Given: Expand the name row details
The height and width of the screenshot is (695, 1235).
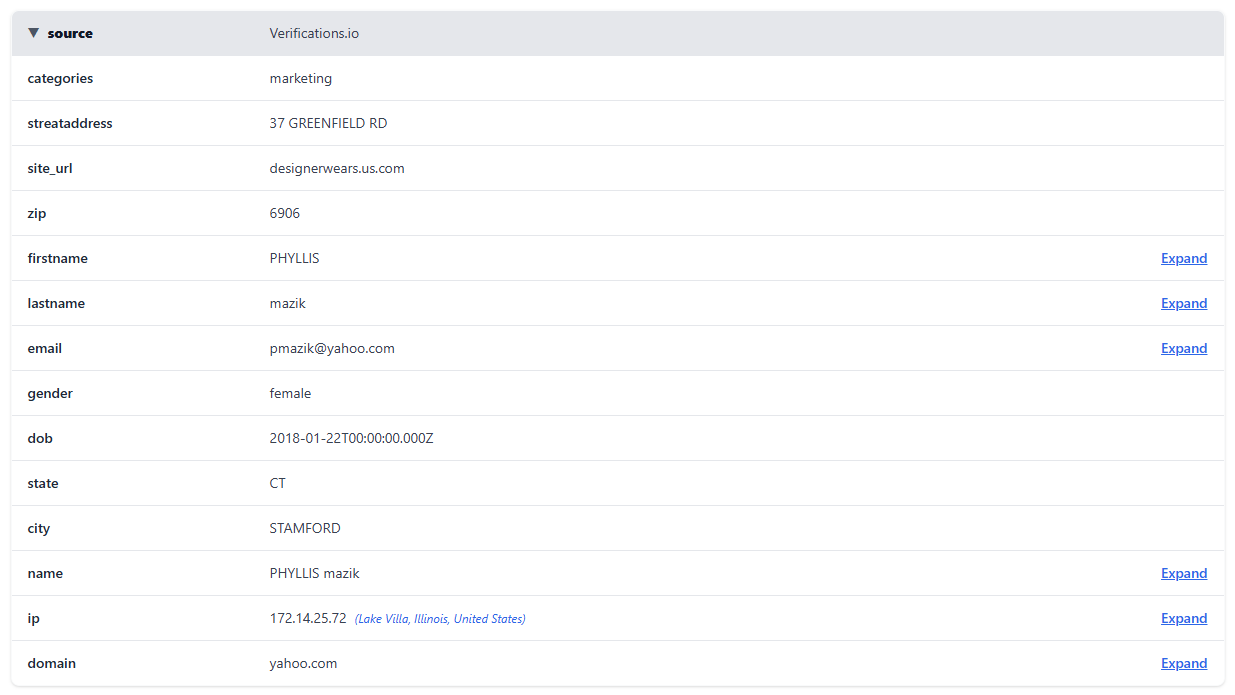Looking at the screenshot, I should tap(1183, 573).
